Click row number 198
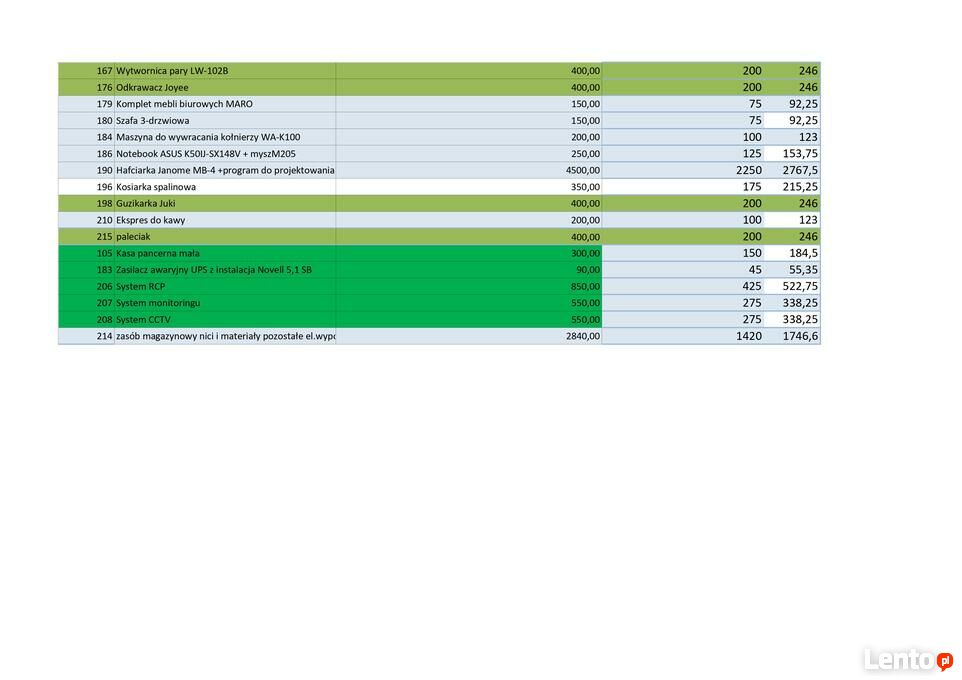962x680 pixels. 87,203
